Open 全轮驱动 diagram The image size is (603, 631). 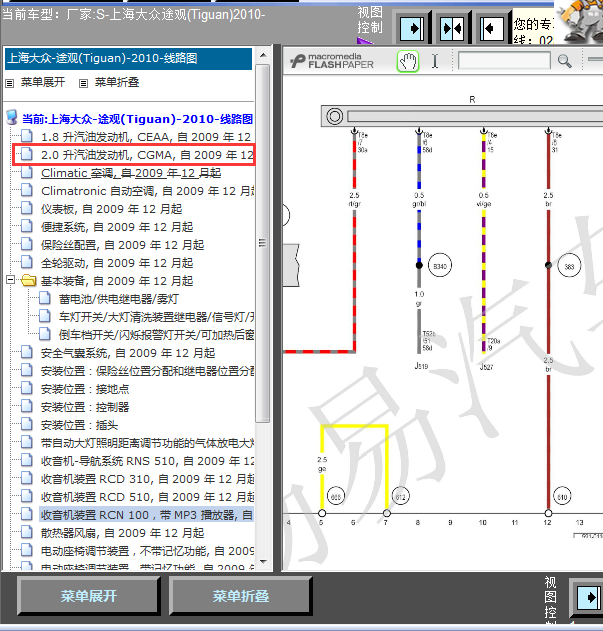117,263
